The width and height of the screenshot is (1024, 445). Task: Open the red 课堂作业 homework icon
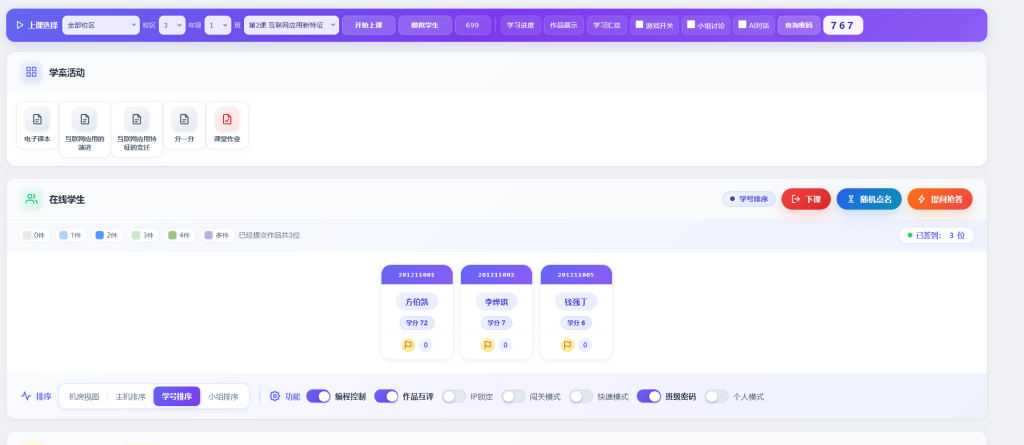[x=227, y=119]
